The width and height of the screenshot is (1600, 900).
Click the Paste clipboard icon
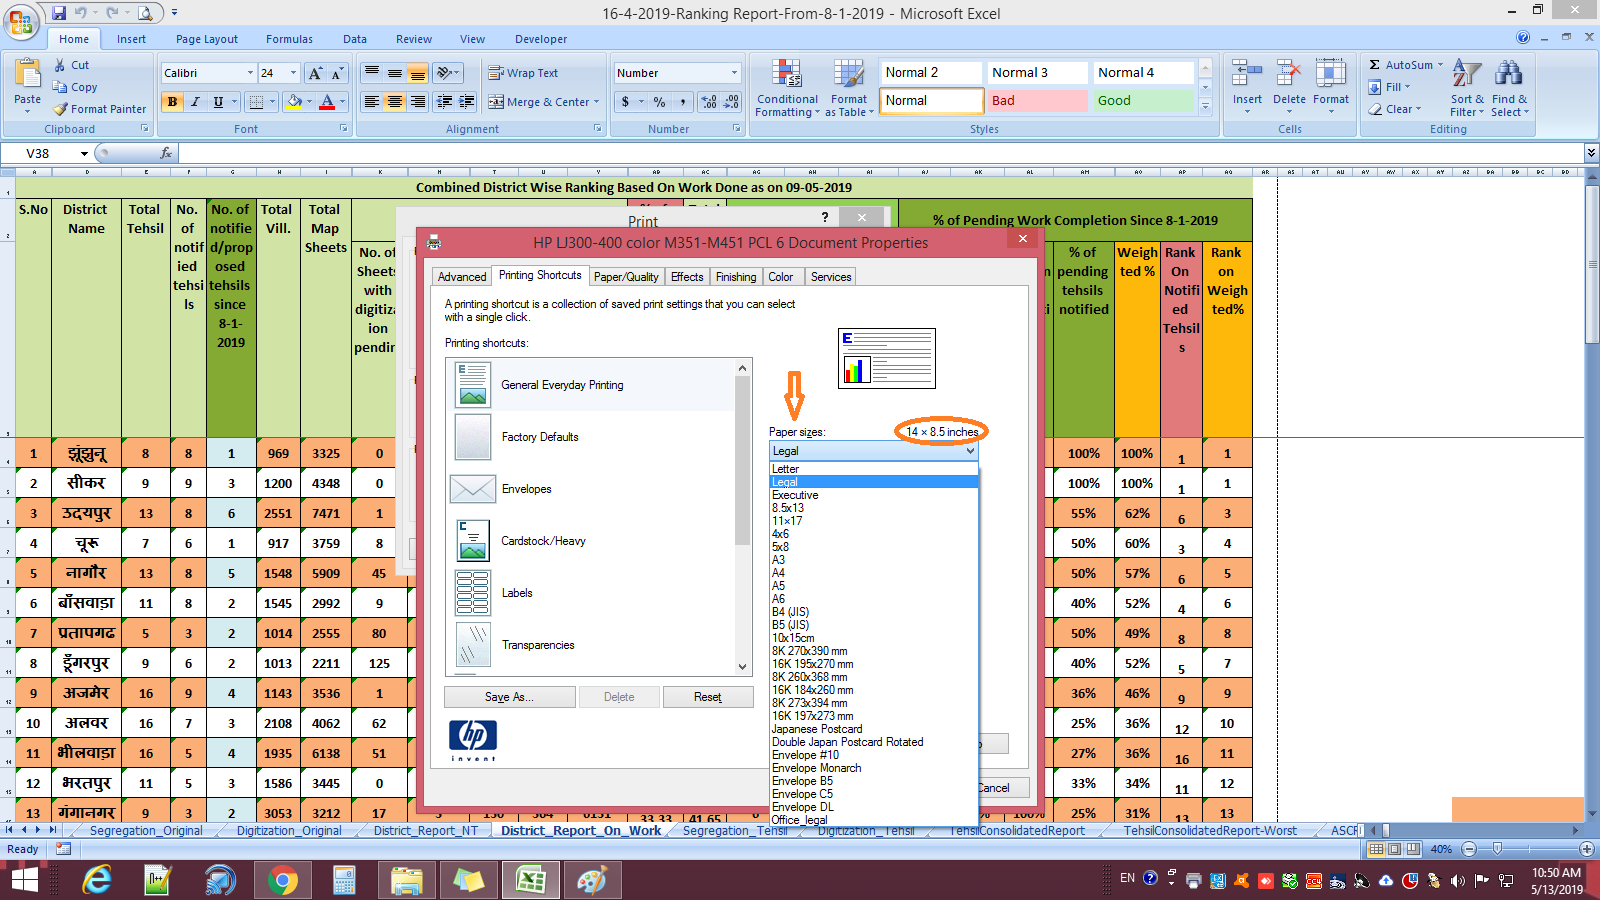(x=27, y=75)
